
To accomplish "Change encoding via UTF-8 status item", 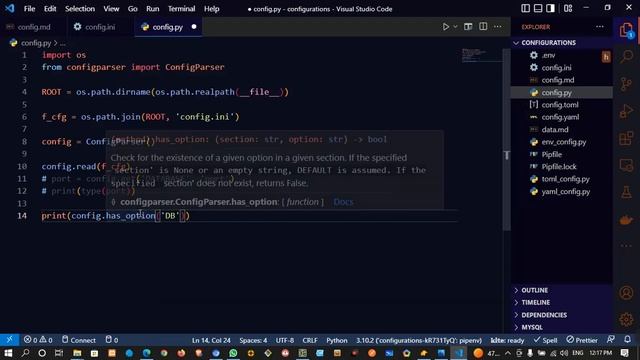I will [284, 340].
